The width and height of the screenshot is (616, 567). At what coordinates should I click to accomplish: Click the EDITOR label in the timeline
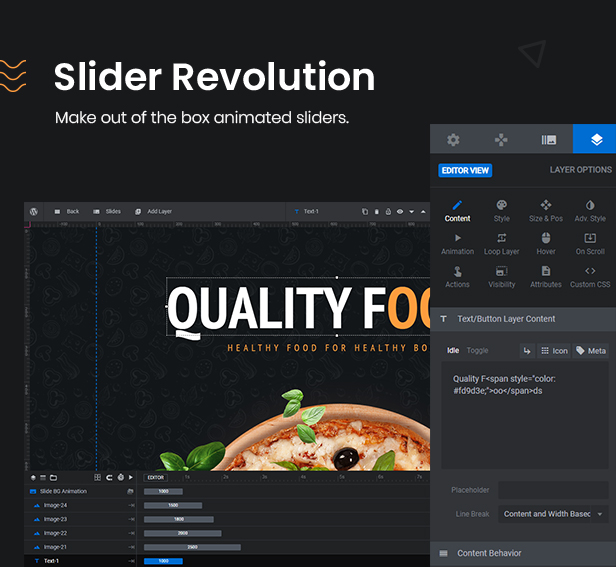[156, 477]
